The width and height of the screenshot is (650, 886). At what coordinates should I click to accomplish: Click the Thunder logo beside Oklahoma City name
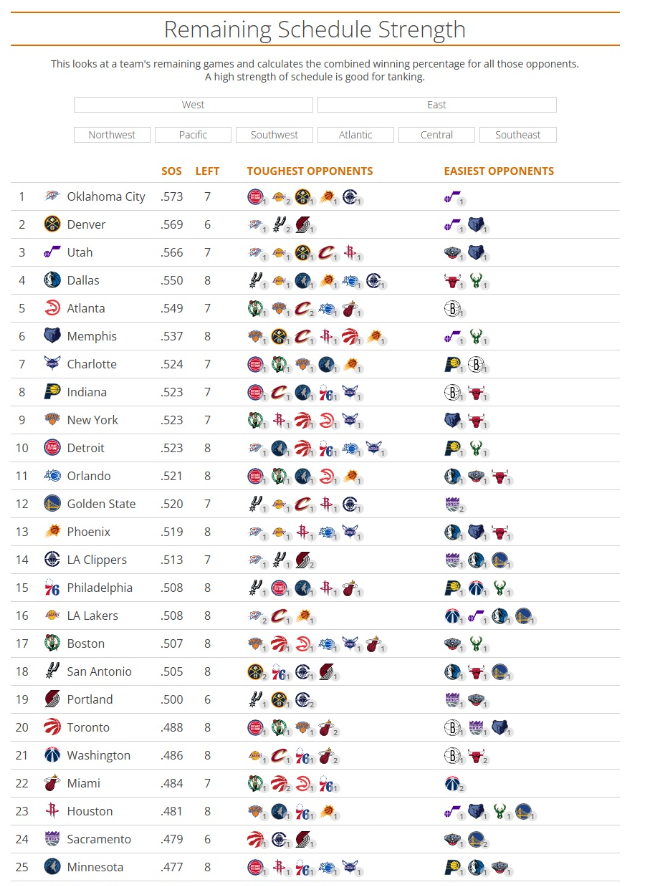(x=52, y=197)
